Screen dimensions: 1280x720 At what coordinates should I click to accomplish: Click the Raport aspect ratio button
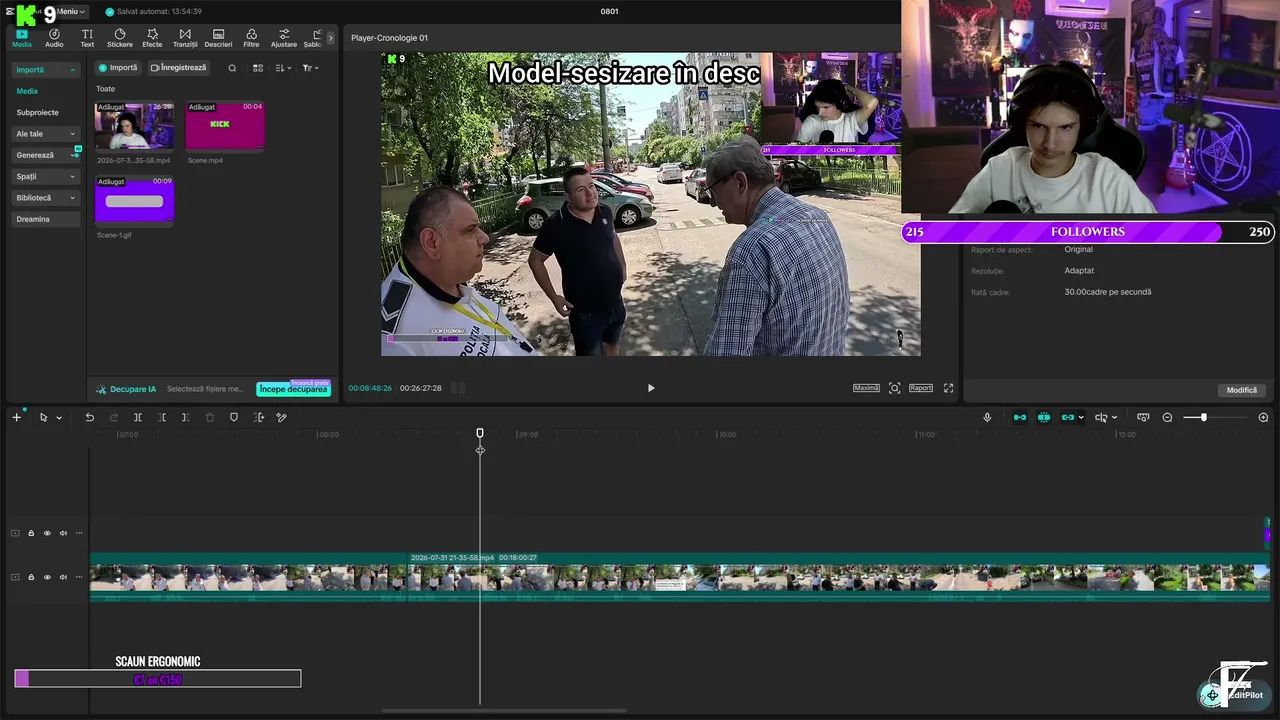(x=921, y=388)
